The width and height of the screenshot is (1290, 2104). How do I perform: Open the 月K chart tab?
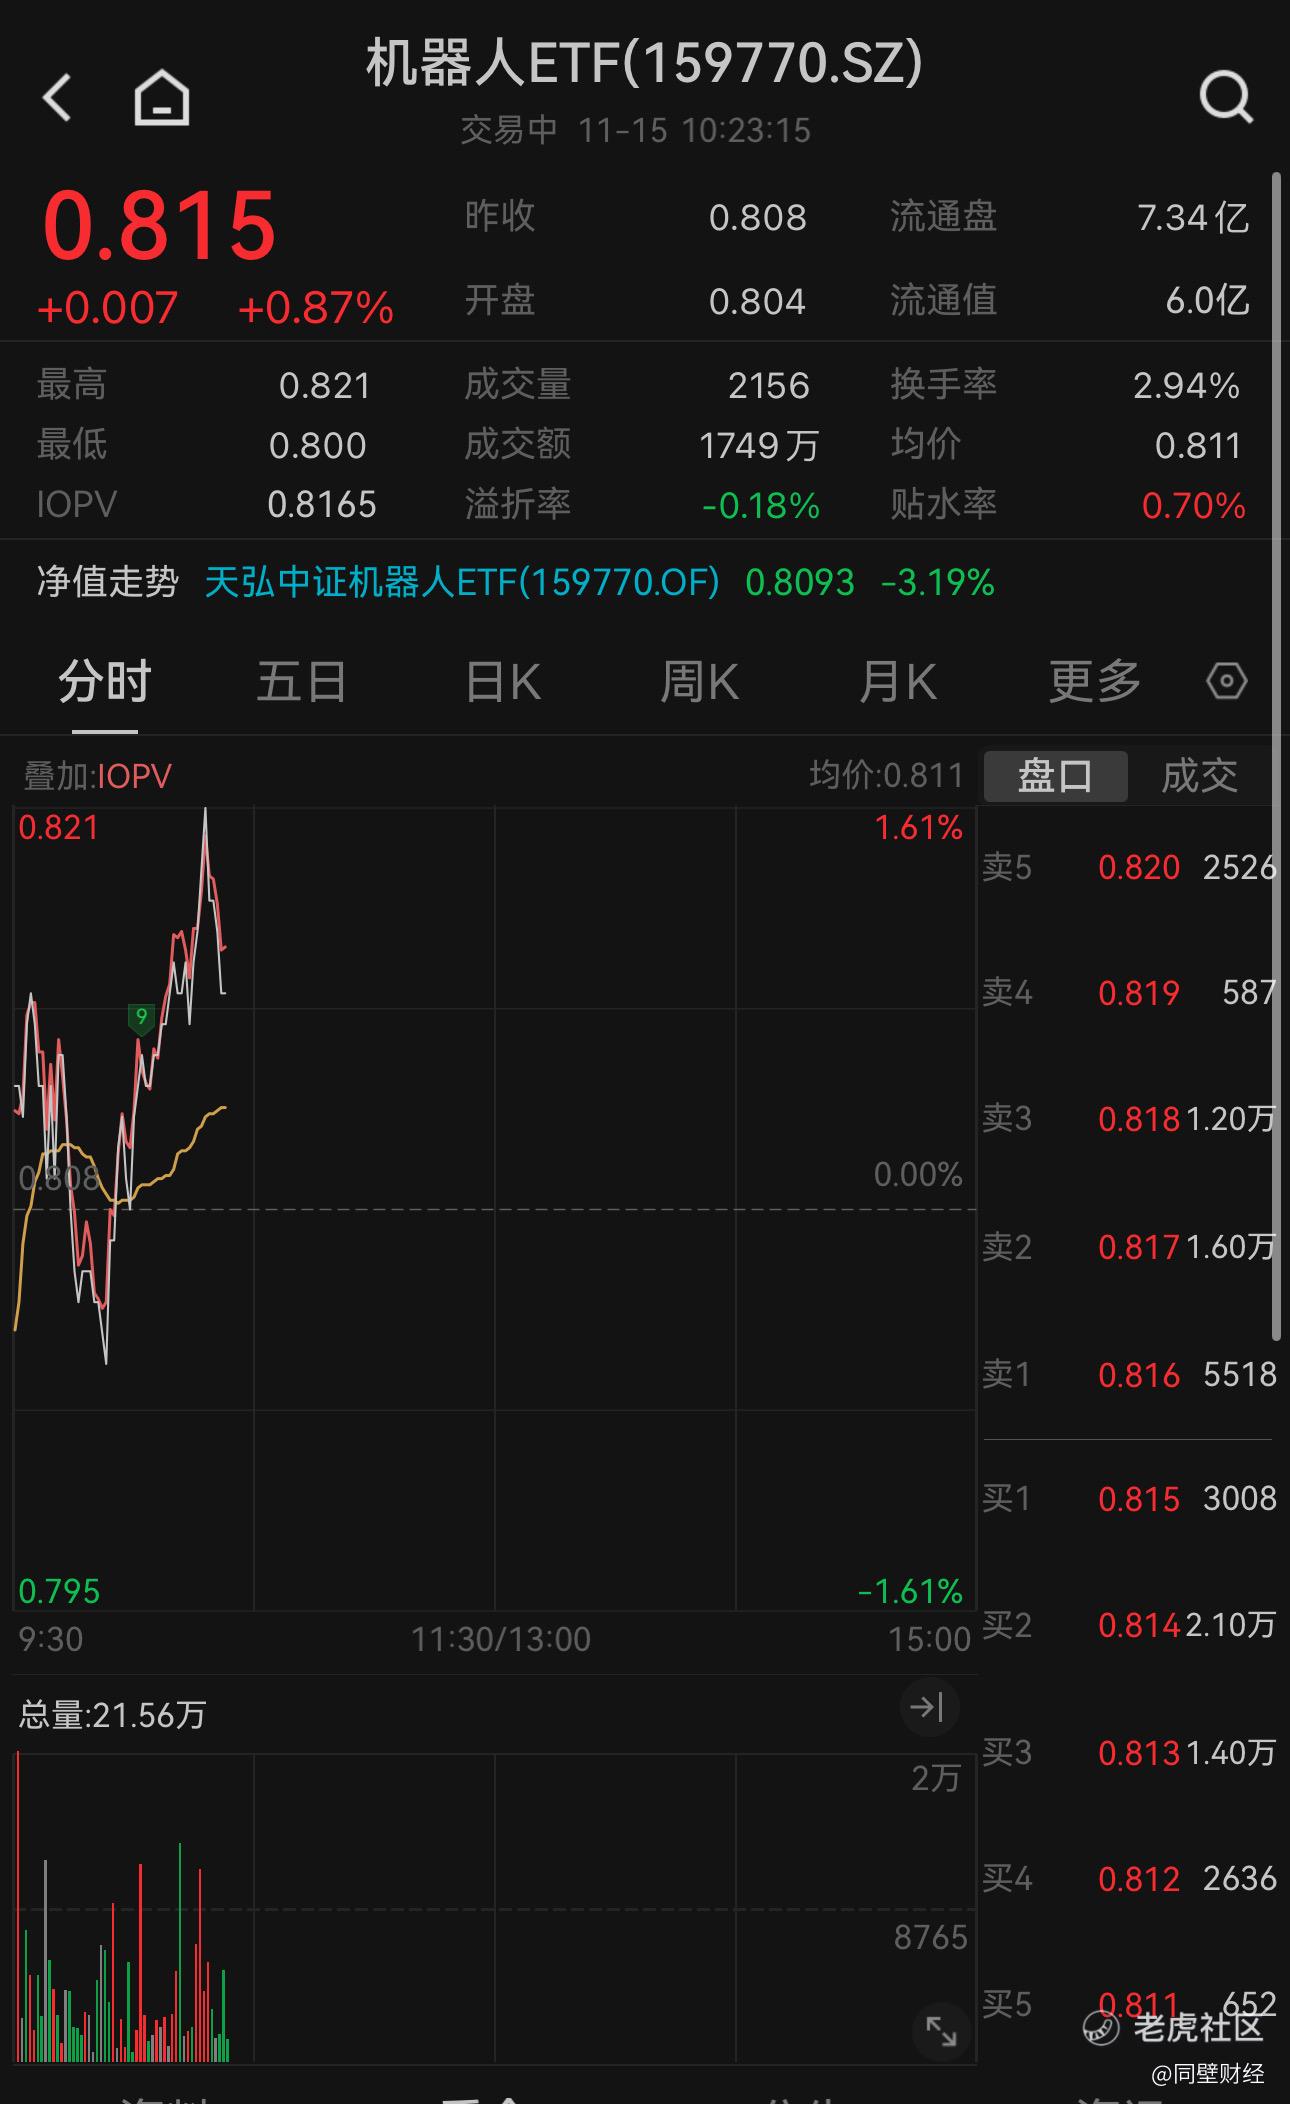point(897,682)
